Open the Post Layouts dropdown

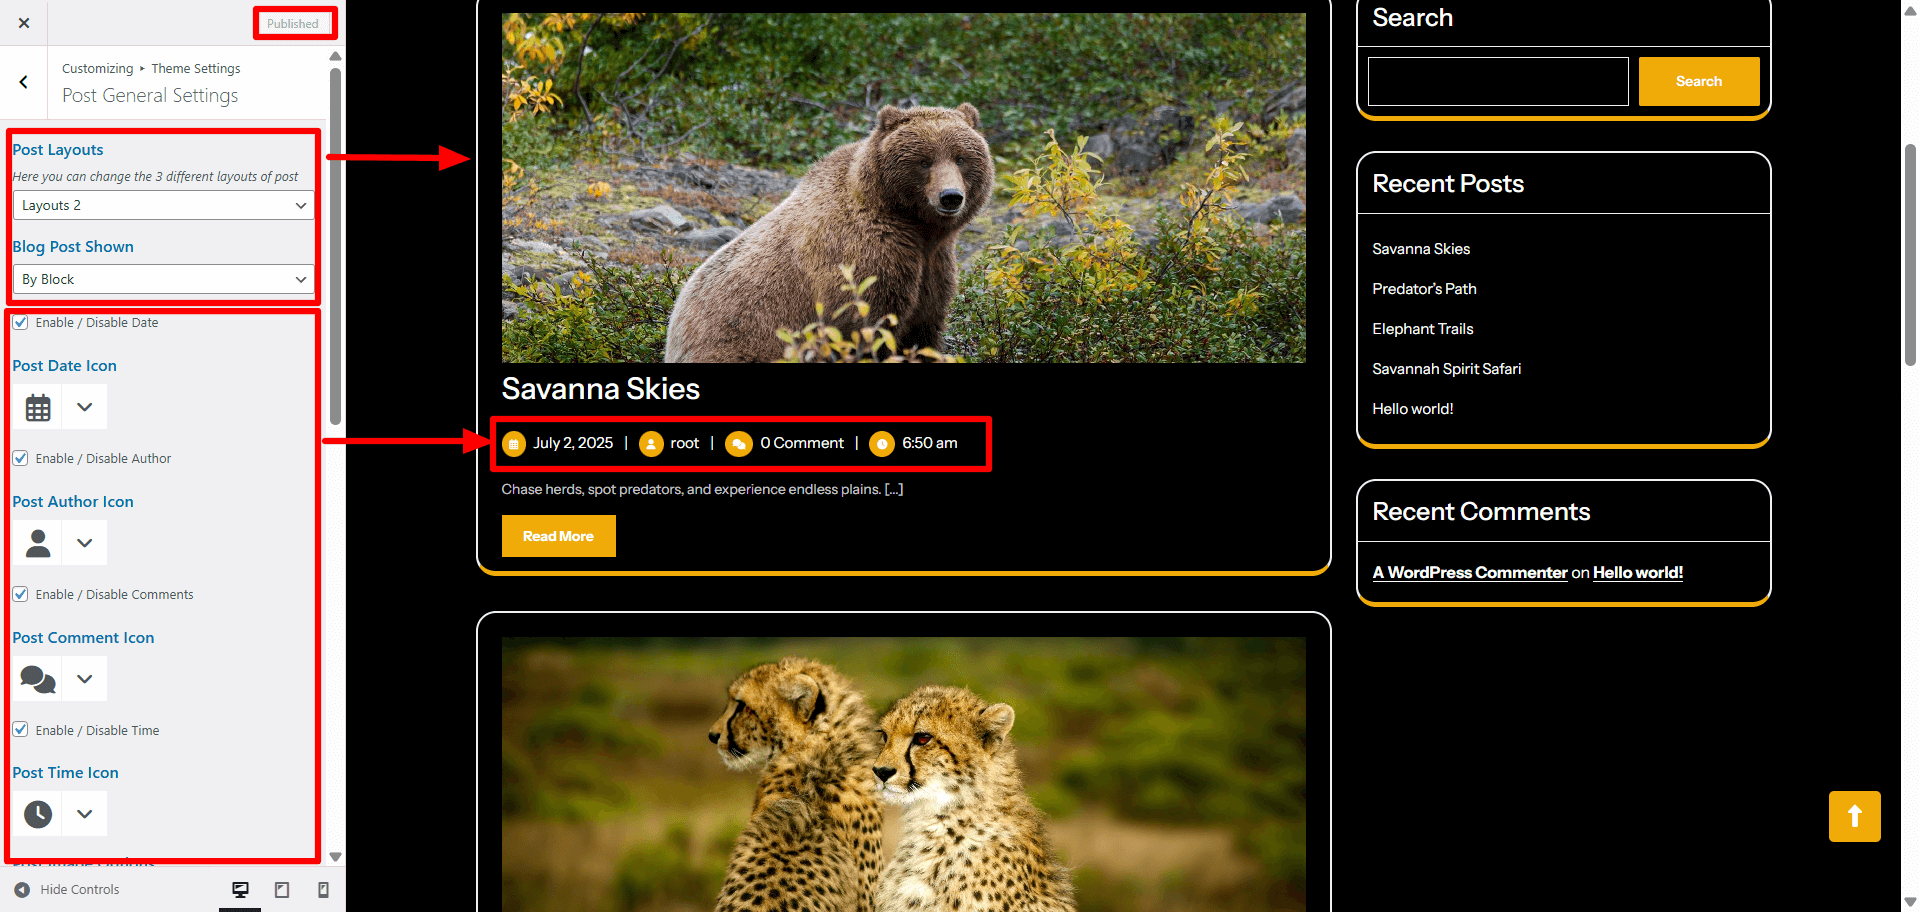point(163,205)
